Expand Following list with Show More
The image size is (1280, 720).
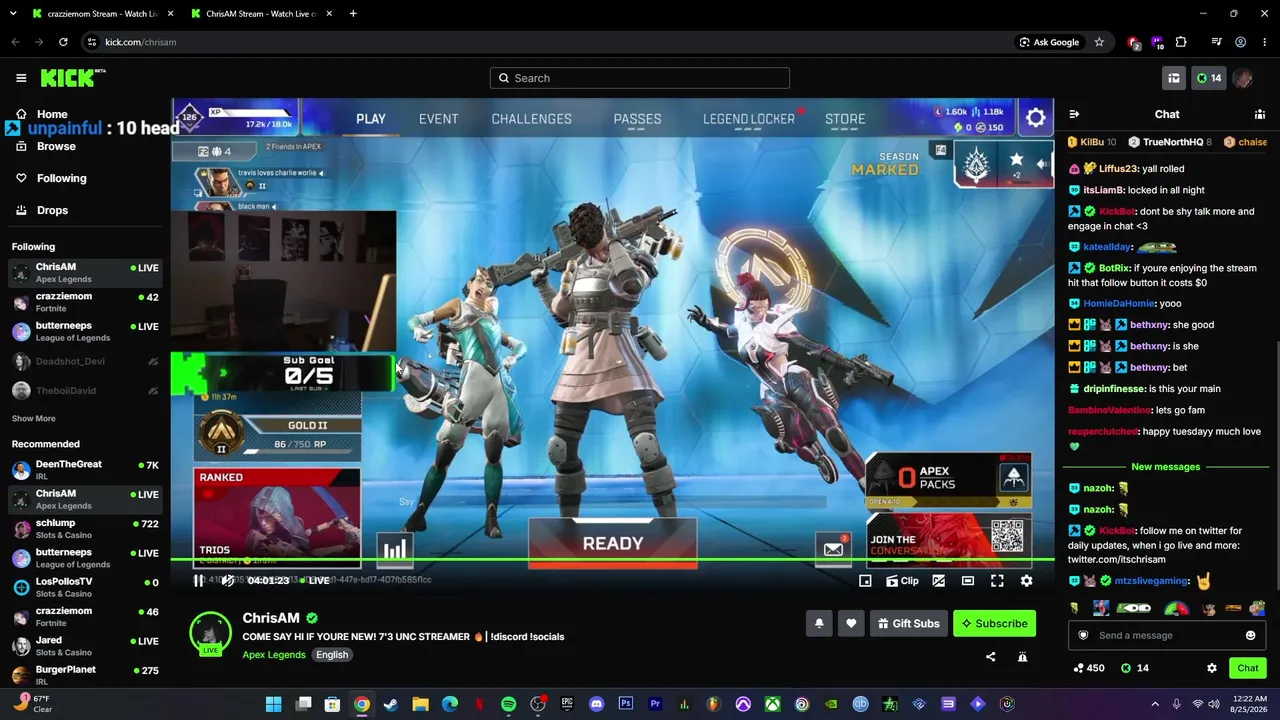tap(34, 418)
